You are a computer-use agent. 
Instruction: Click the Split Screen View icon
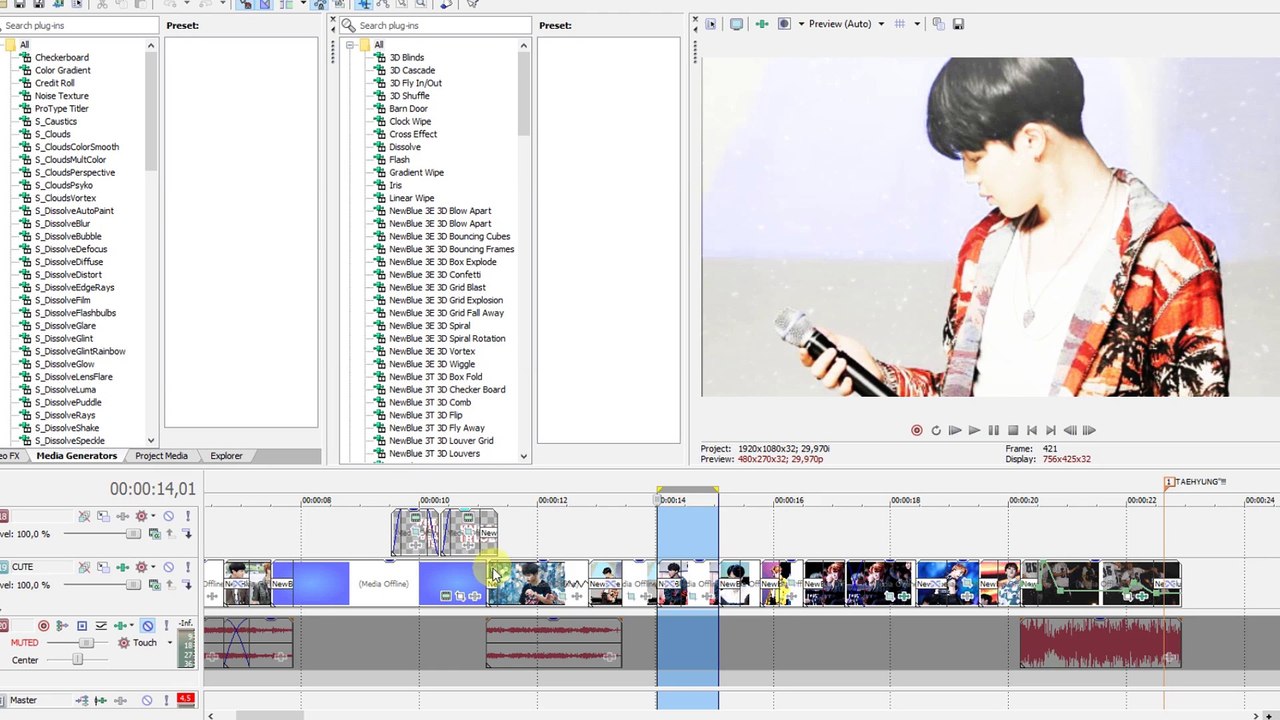pyautogui.click(x=784, y=24)
